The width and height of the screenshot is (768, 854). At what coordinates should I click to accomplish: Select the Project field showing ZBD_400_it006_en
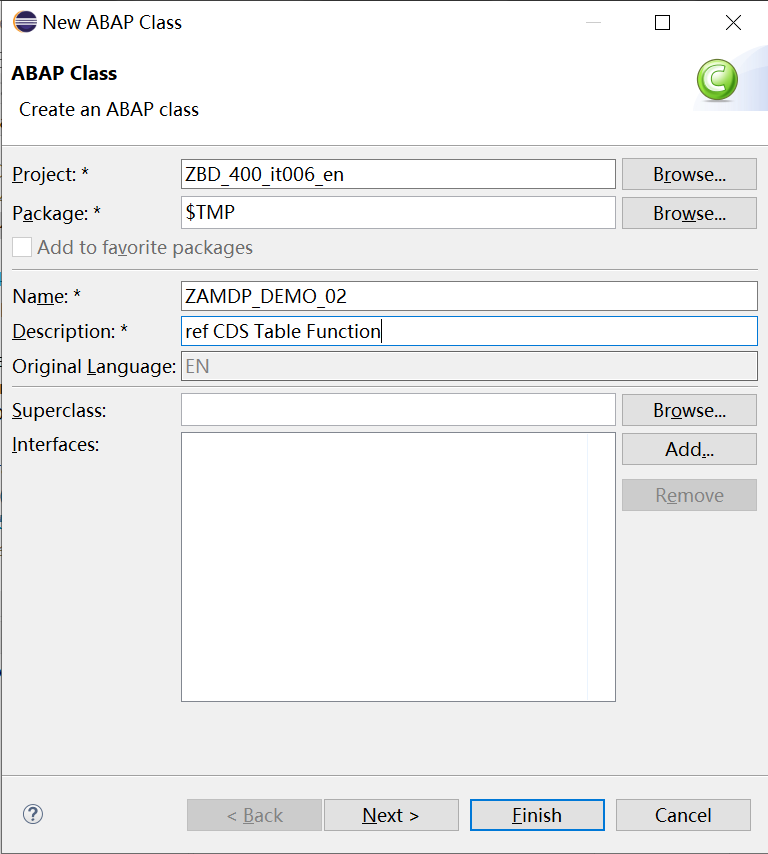[397, 174]
